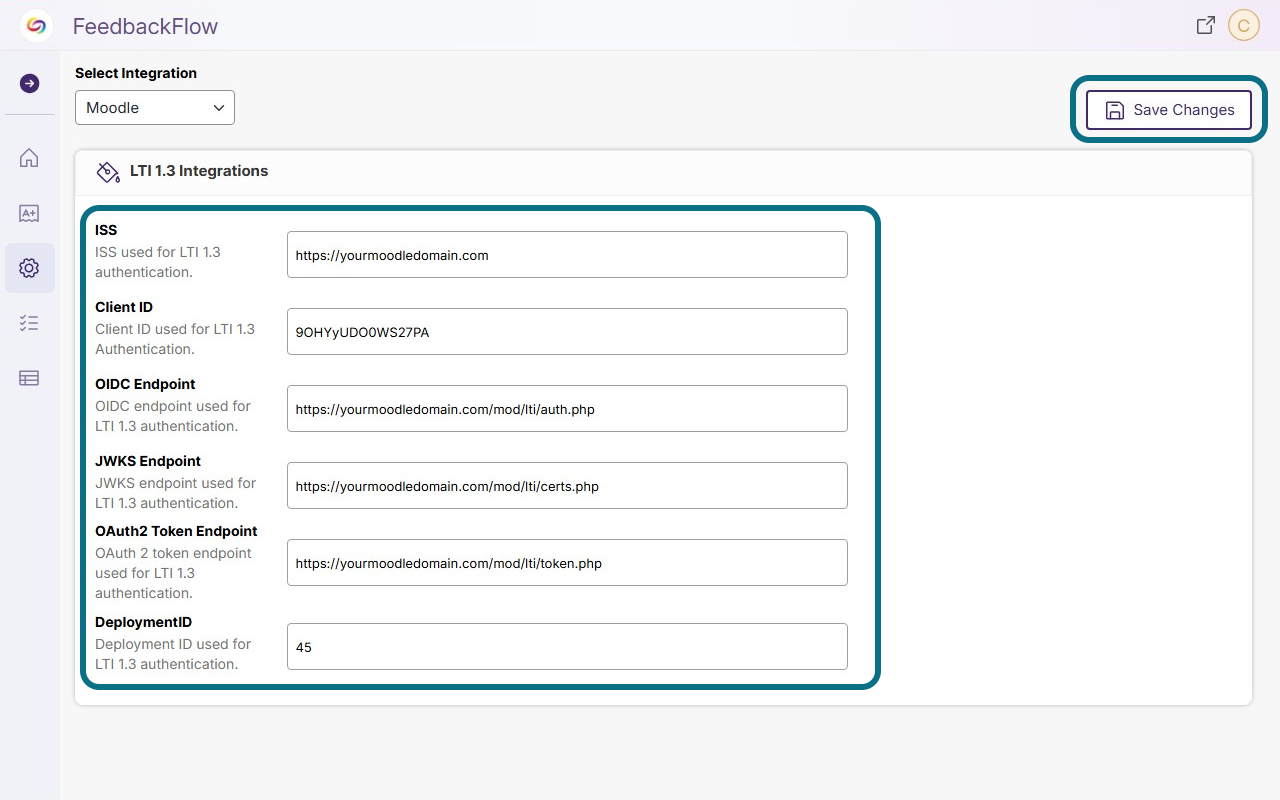Focus the OAuth2 Token Endpoint input field
The image size is (1280, 800).
(x=567, y=563)
